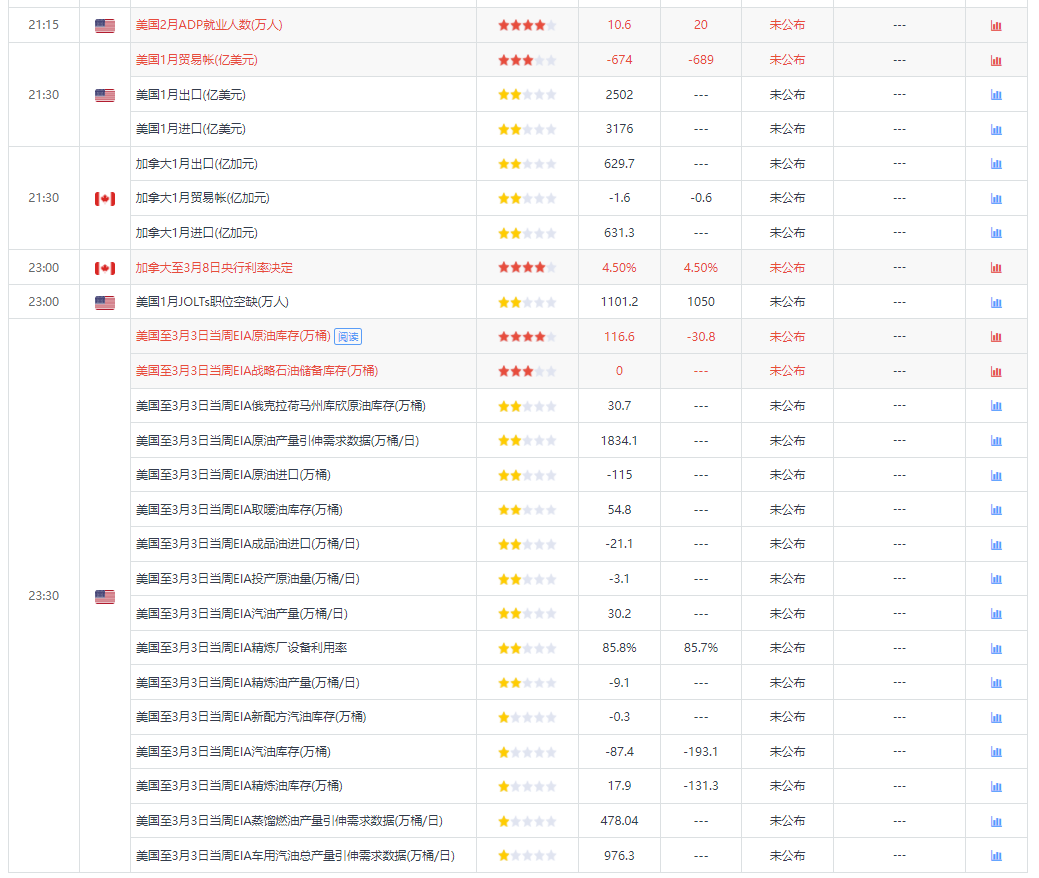
Task: Click previous value 1101.2 in JOLTs row
Action: click(x=620, y=302)
